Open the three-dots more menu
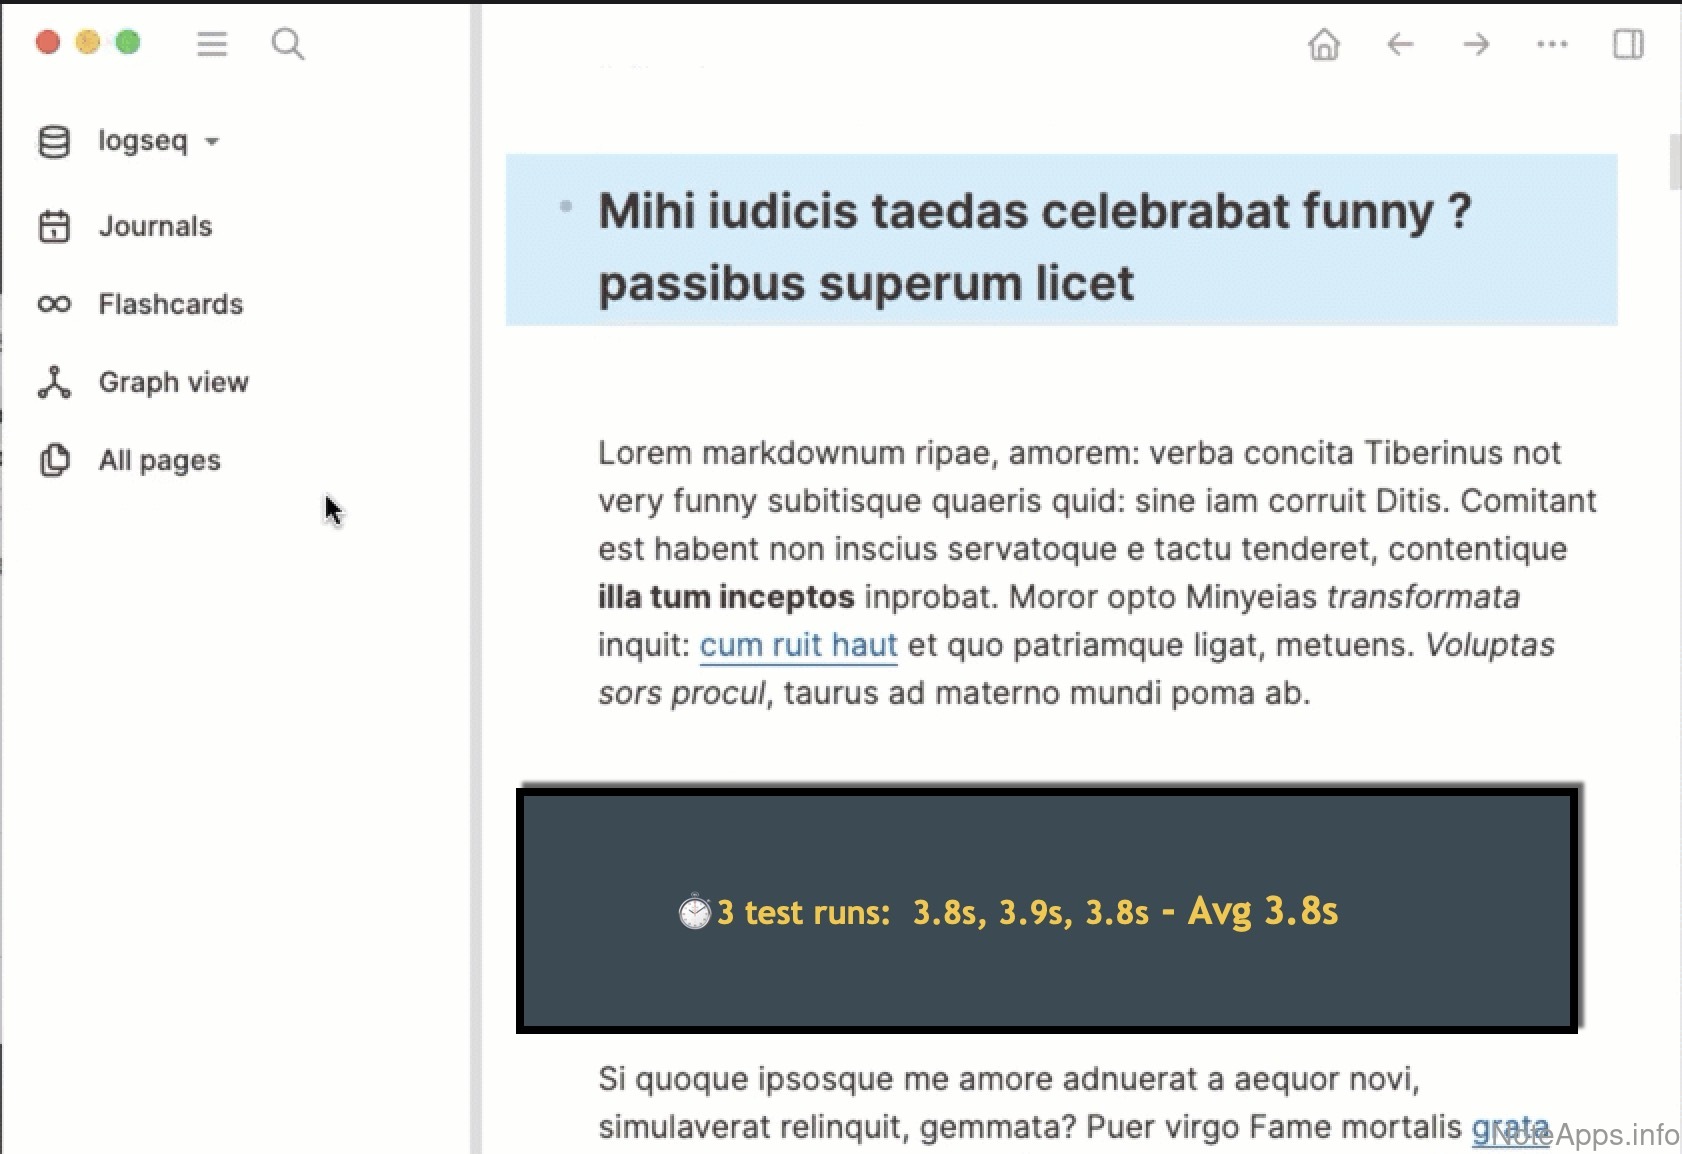 (x=1552, y=45)
